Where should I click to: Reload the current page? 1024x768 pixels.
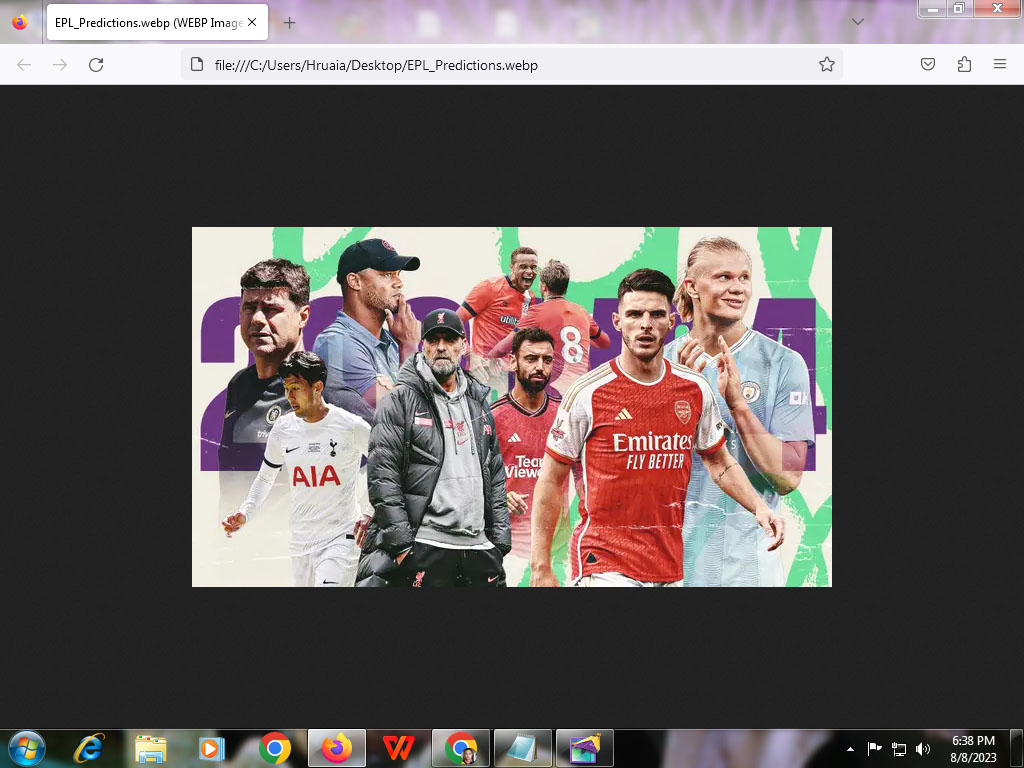(x=96, y=65)
